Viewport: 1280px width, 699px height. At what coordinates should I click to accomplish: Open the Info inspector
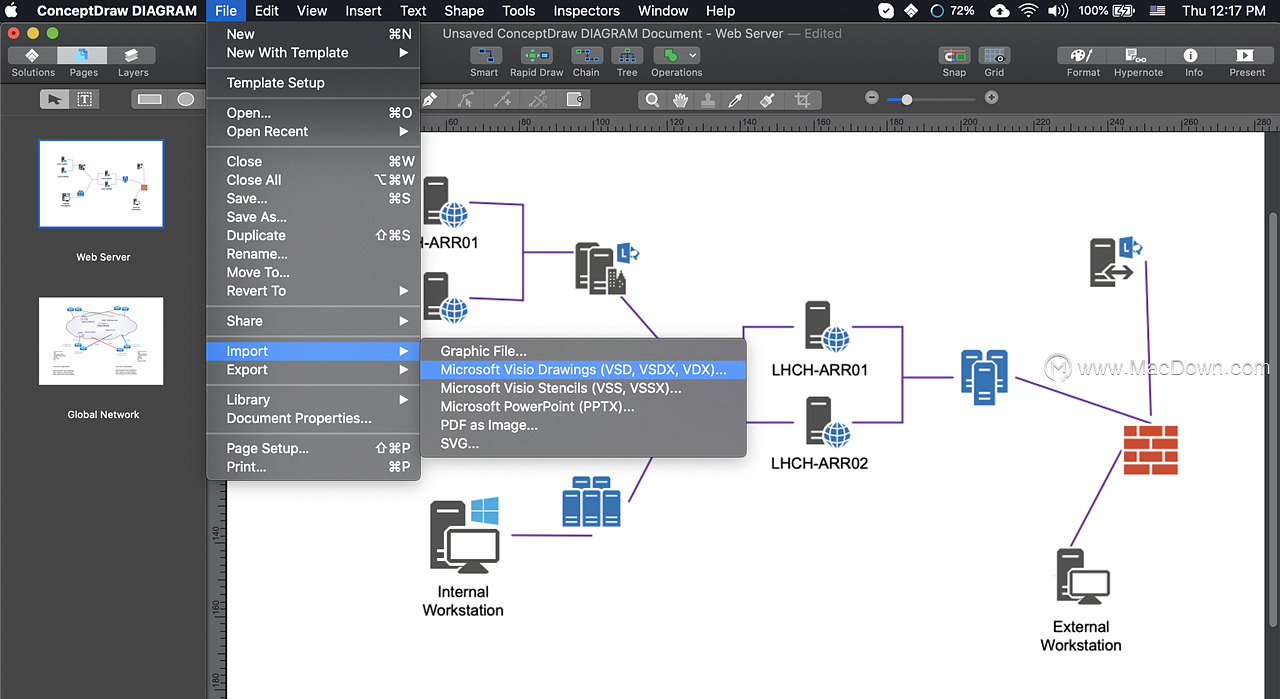1191,56
